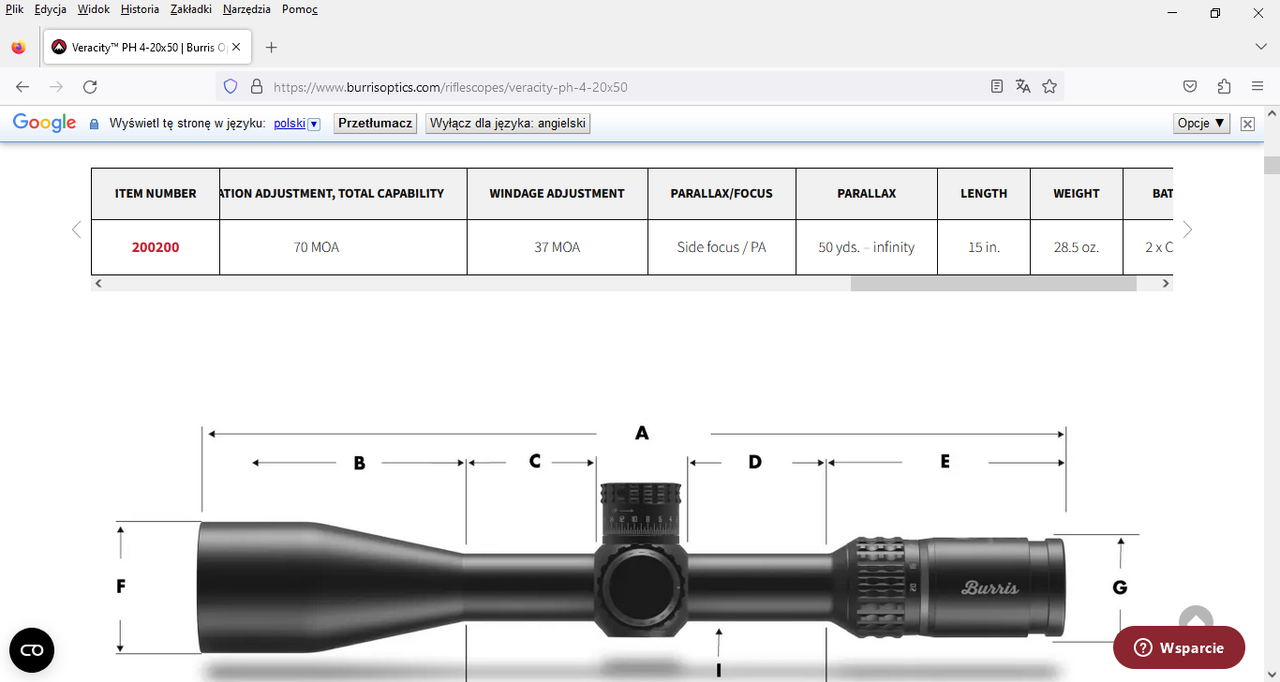Go forward with the forward arrow
Viewport: 1280px width, 682px height.
[x=56, y=87]
